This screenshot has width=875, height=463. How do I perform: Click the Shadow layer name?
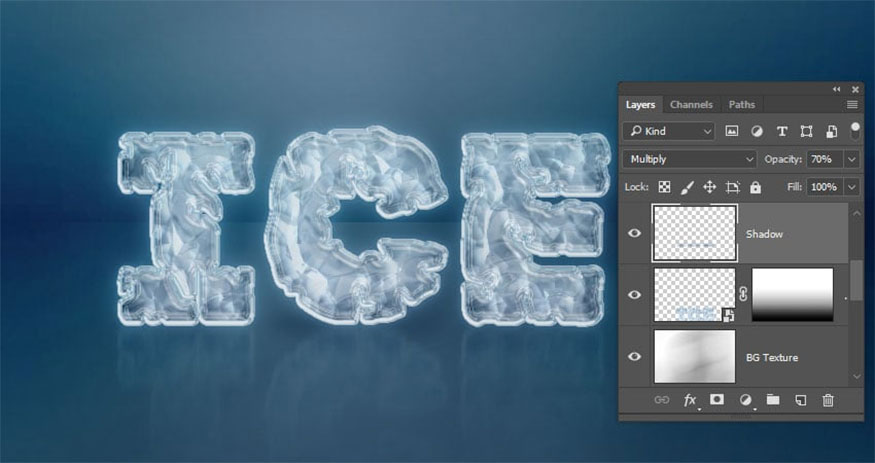click(x=764, y=234)
